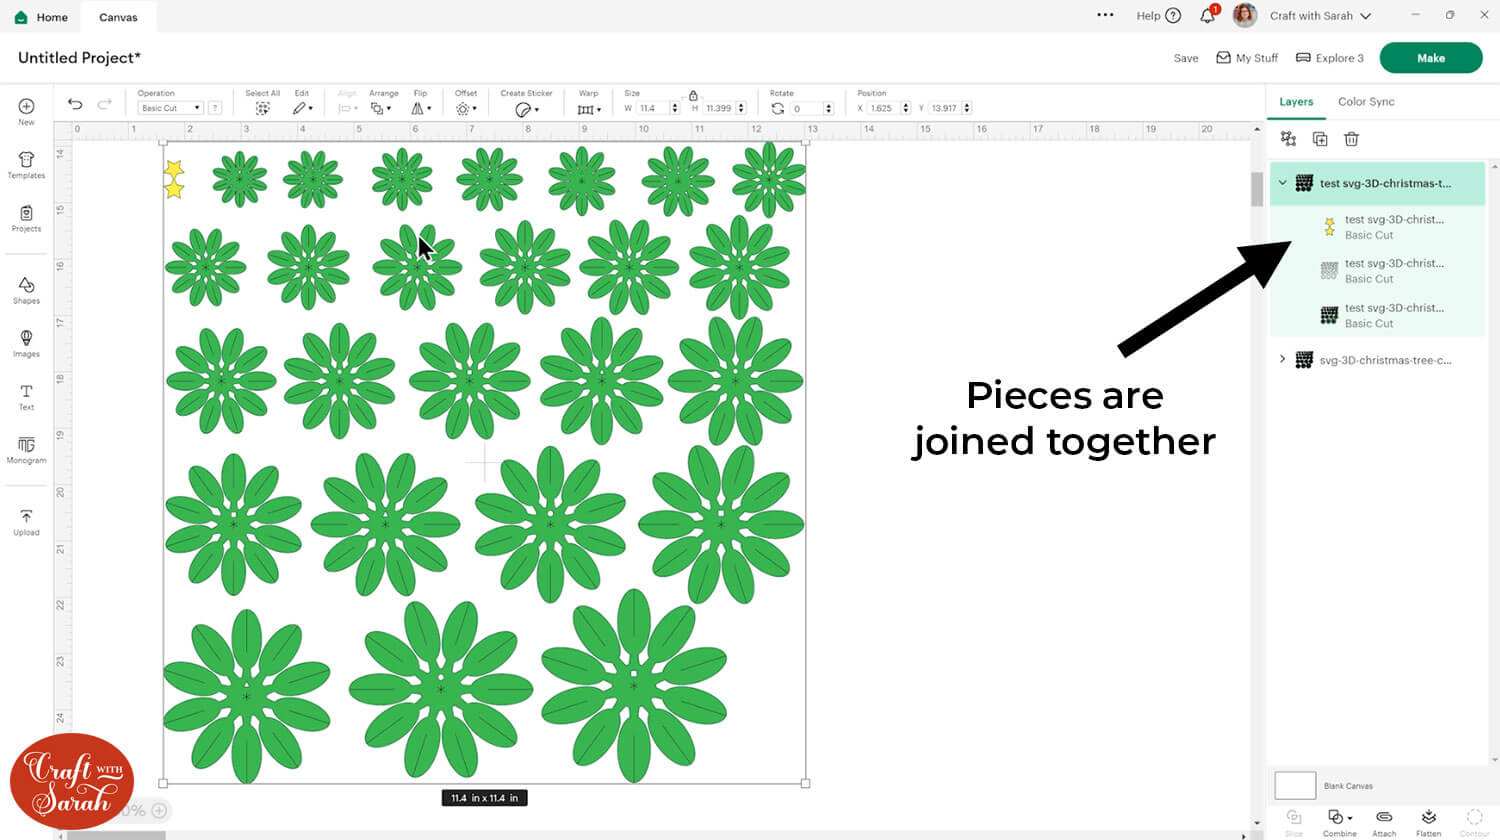Open the Combine dropdown menu
This screenshot has height=840, width=1500.
1339,820
